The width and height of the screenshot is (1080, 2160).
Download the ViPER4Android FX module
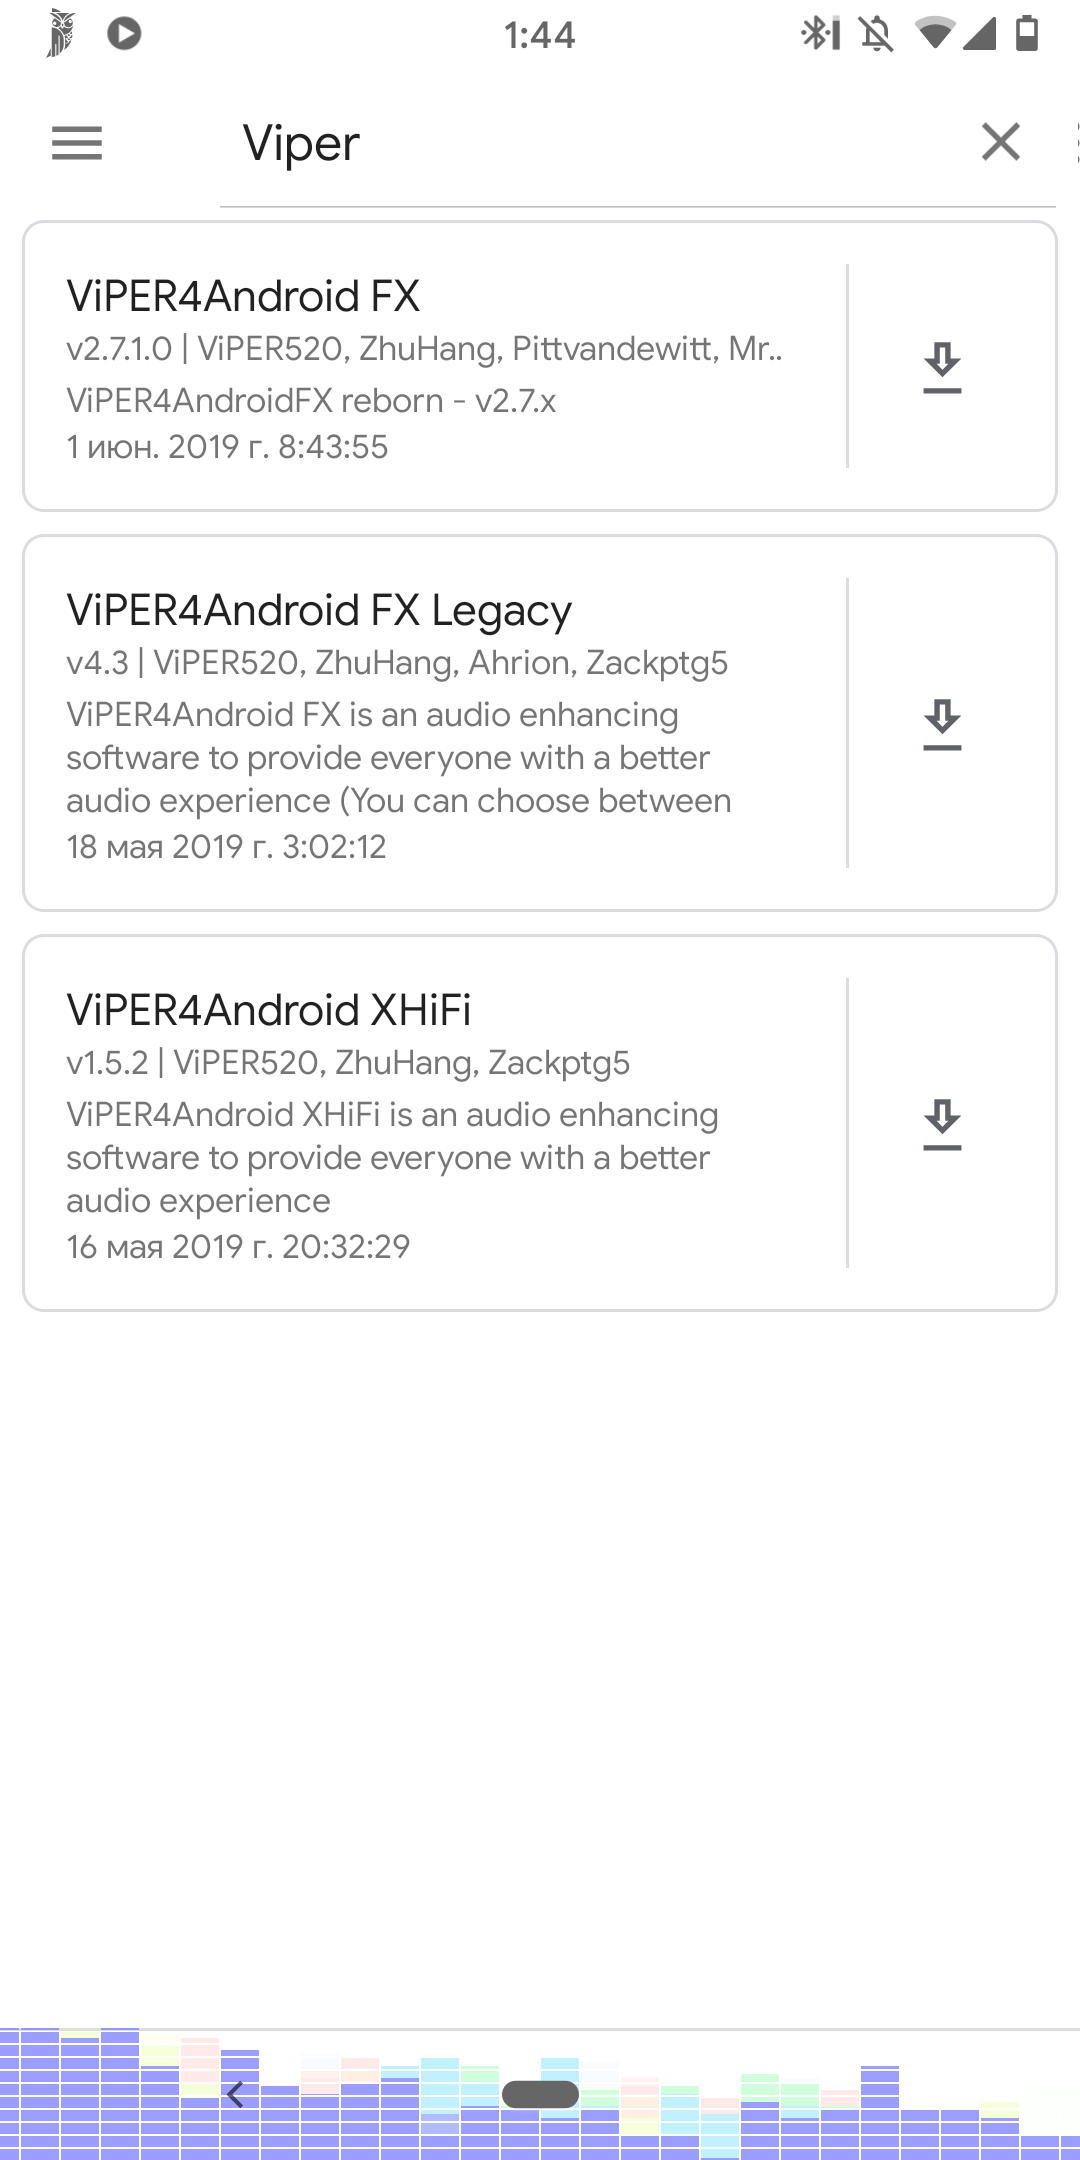point(942,367)
